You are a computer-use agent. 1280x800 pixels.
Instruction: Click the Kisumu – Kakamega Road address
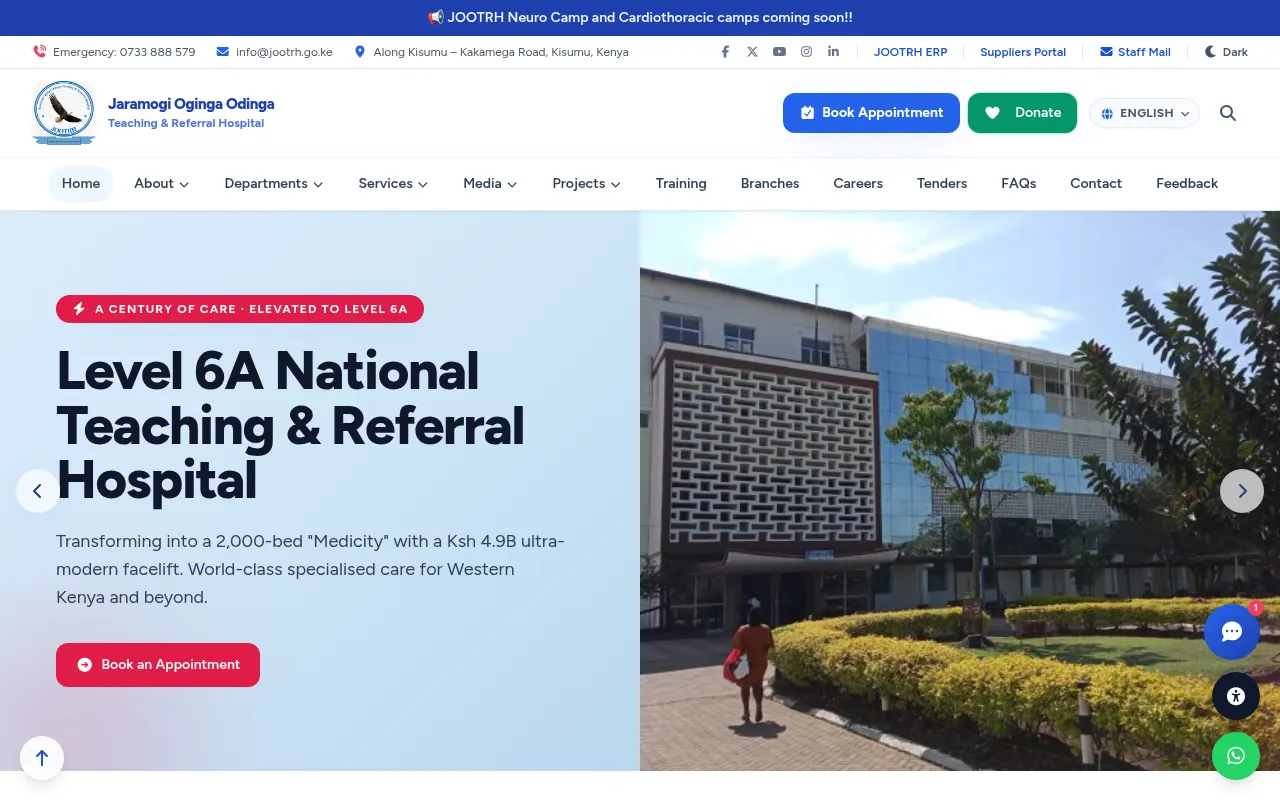pyautogui.click(x=491, y=52)
